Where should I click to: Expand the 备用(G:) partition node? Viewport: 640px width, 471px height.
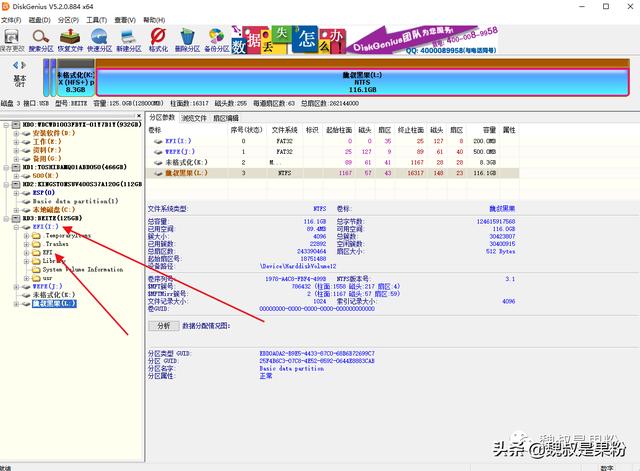click(16, 159)
